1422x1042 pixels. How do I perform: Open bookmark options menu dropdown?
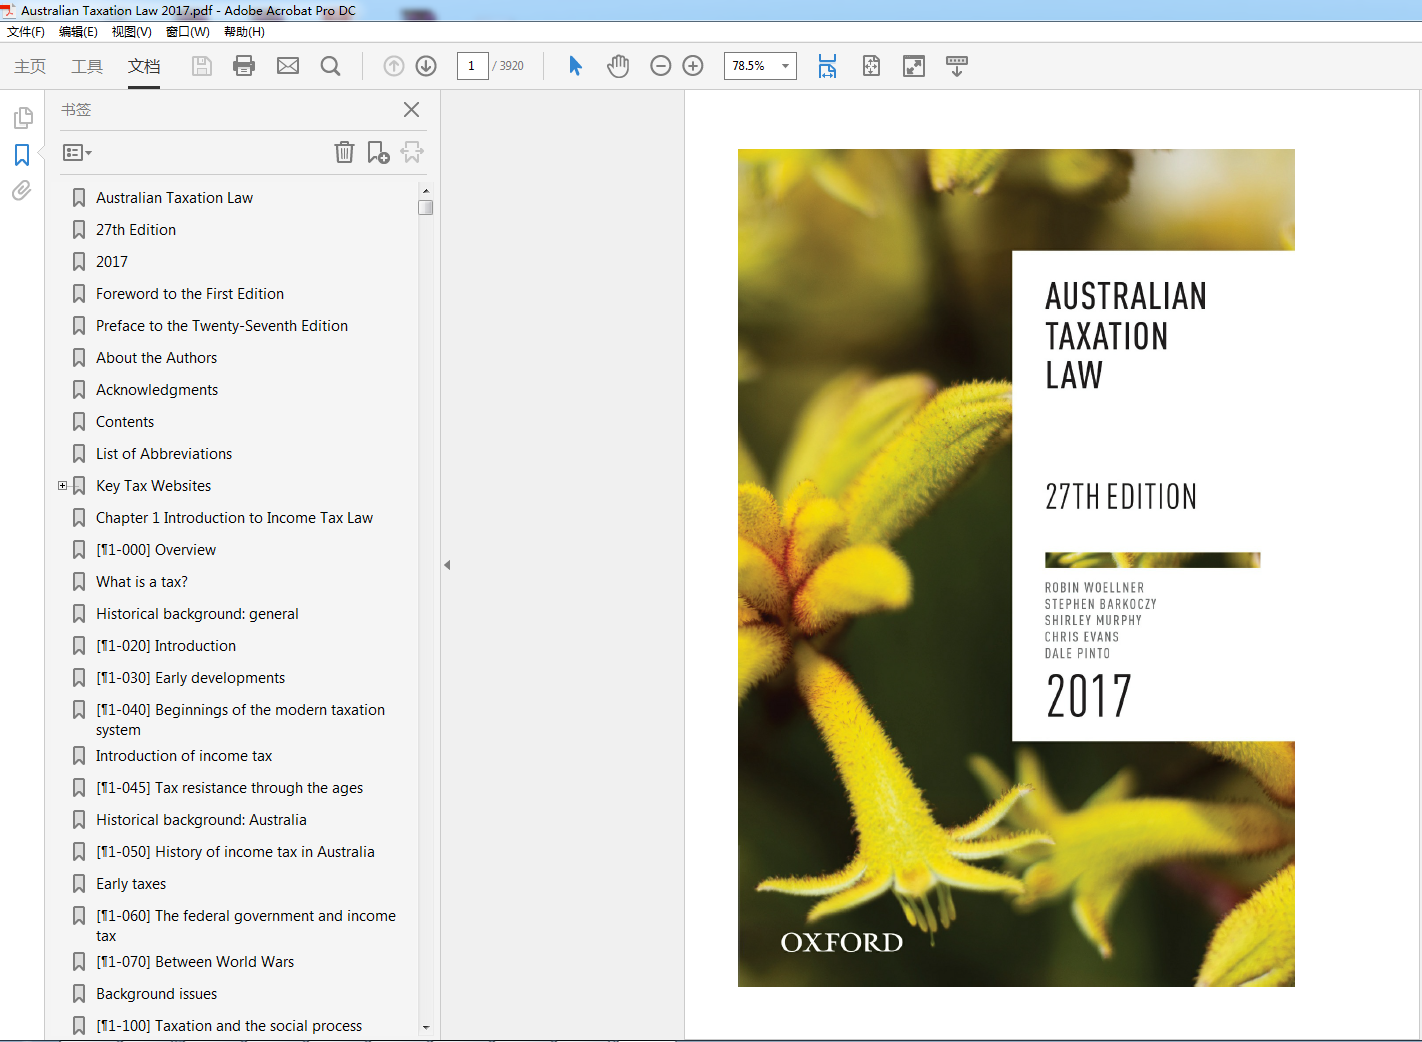point(77,153)
